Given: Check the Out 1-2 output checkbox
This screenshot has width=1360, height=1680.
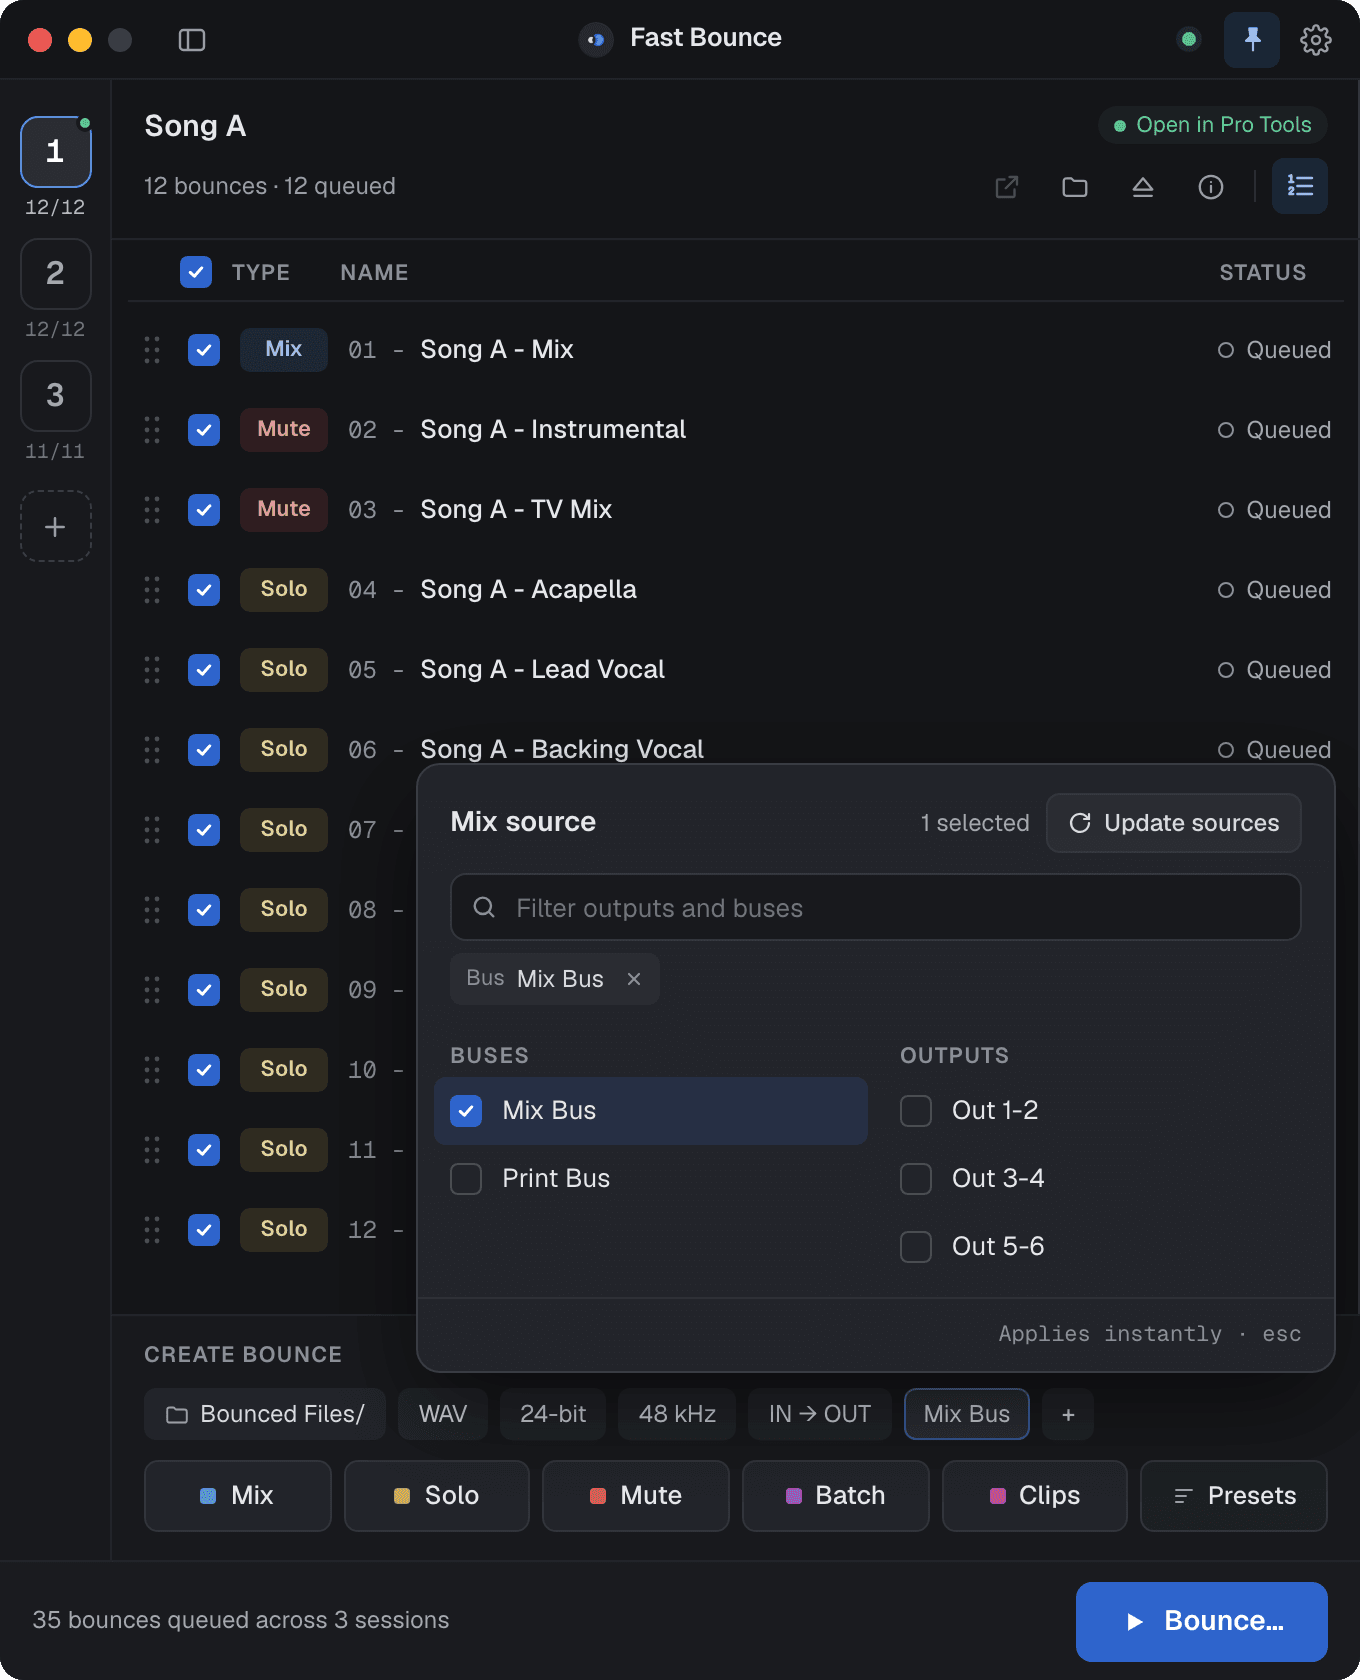Looking at the screenshot, I should tap(916, 1111).
